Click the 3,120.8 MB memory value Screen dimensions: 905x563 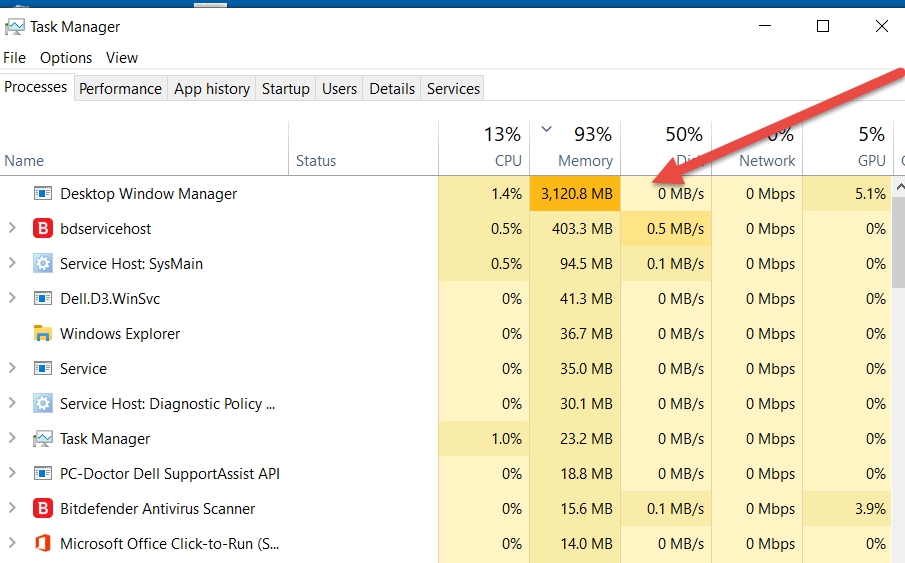577,193
